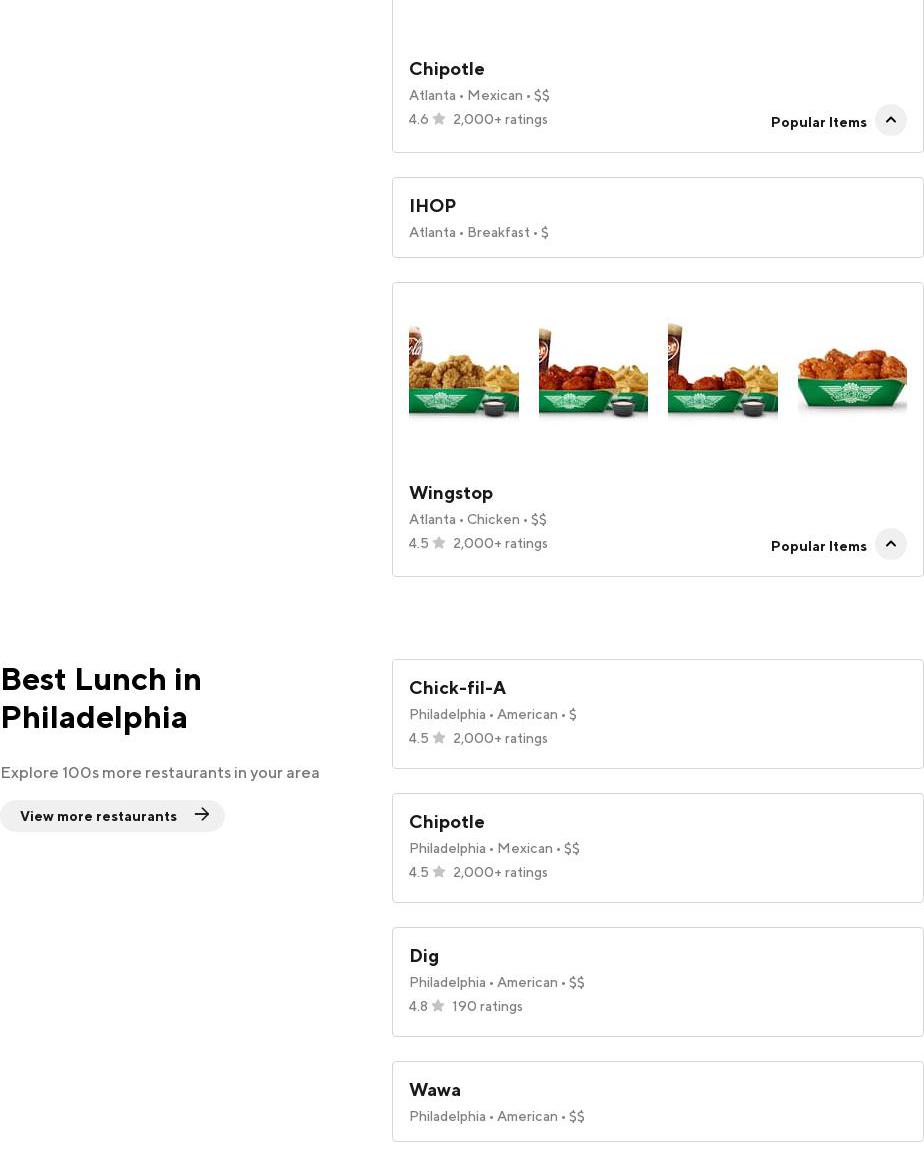
Task: Open the Wawa Philadelphia restaurant listing
Action: pyautogui.click(x=657, y=1101)
